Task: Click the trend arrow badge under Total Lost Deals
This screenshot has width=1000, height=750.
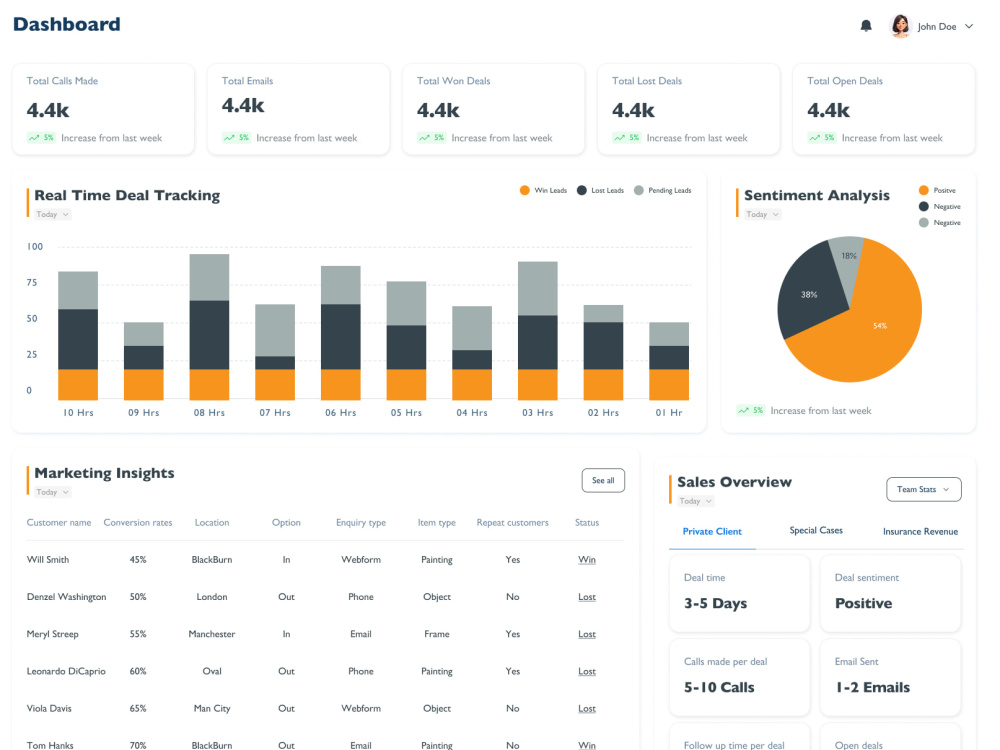Action: [x=627, y=138]
